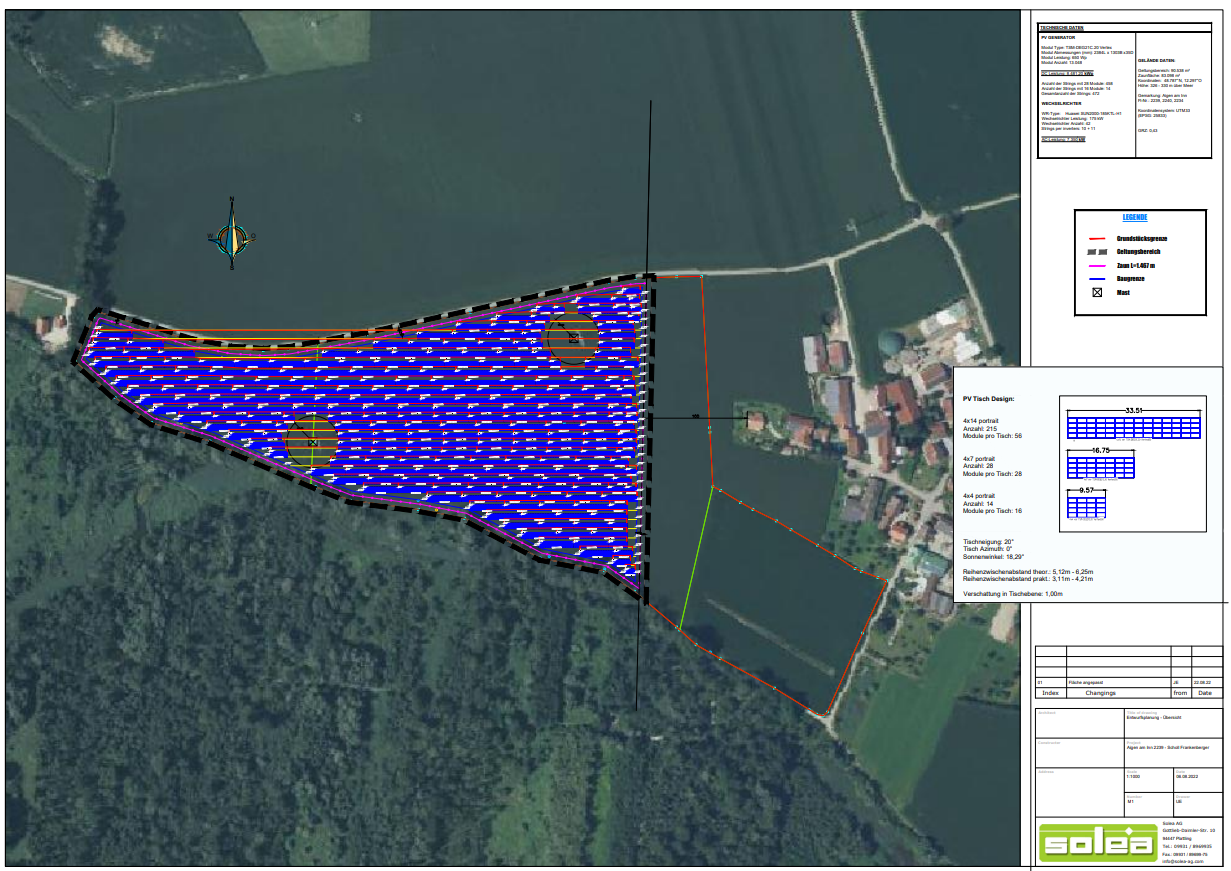Click the magenta Zaun line sample in legend
The width and height of the screenshot is (1231, 871).
coord(1096,266)
